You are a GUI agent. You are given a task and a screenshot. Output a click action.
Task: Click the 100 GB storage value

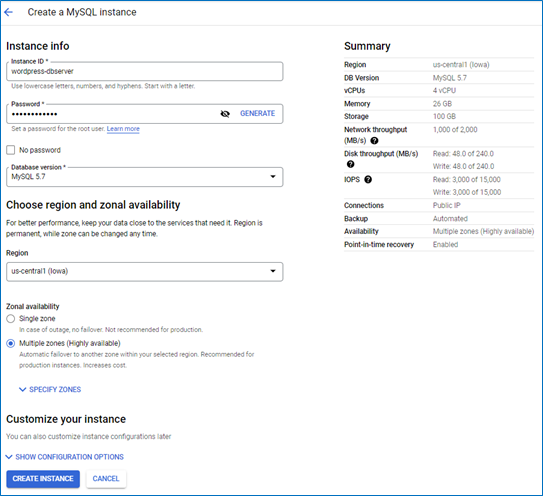(444, 117)
